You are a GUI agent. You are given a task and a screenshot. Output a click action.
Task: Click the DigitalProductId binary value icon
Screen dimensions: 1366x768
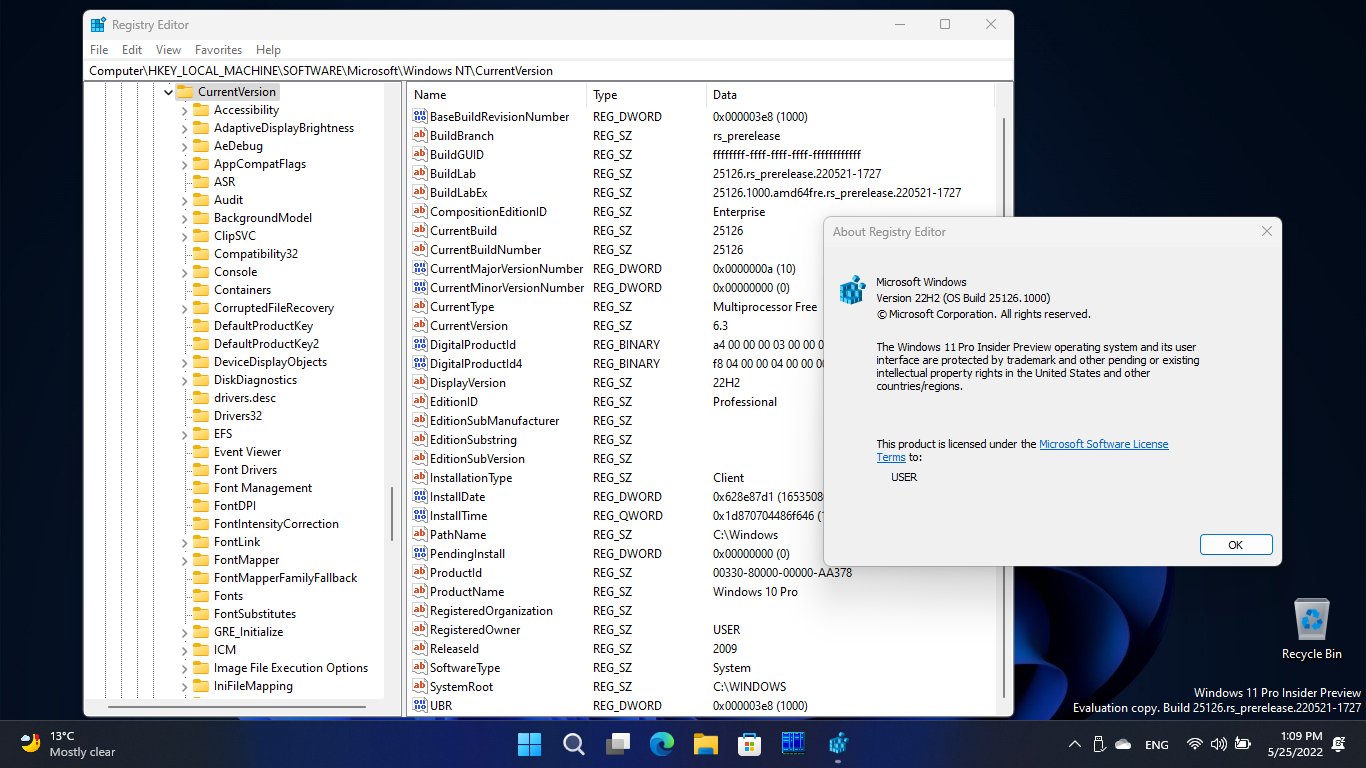click(x=420, y=345)
